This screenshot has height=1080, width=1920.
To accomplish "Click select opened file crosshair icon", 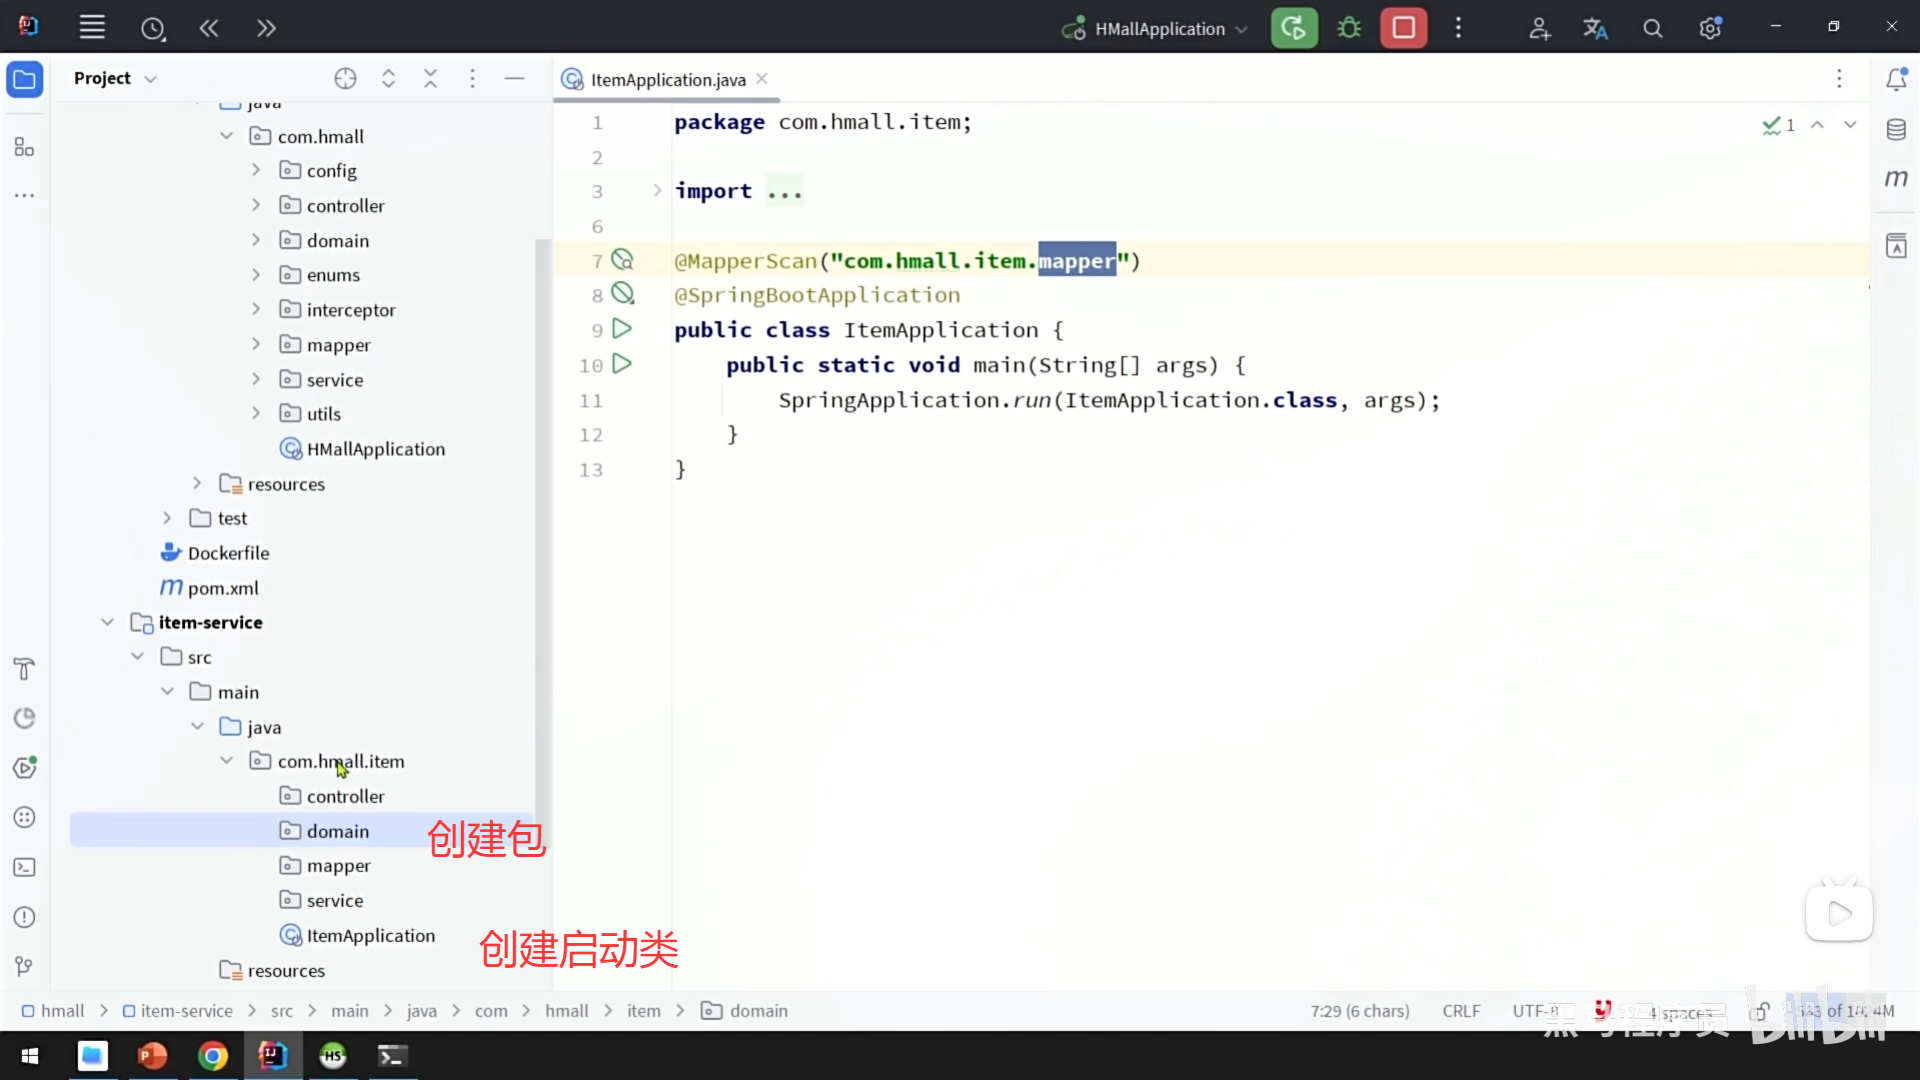I will click(345, 79).
